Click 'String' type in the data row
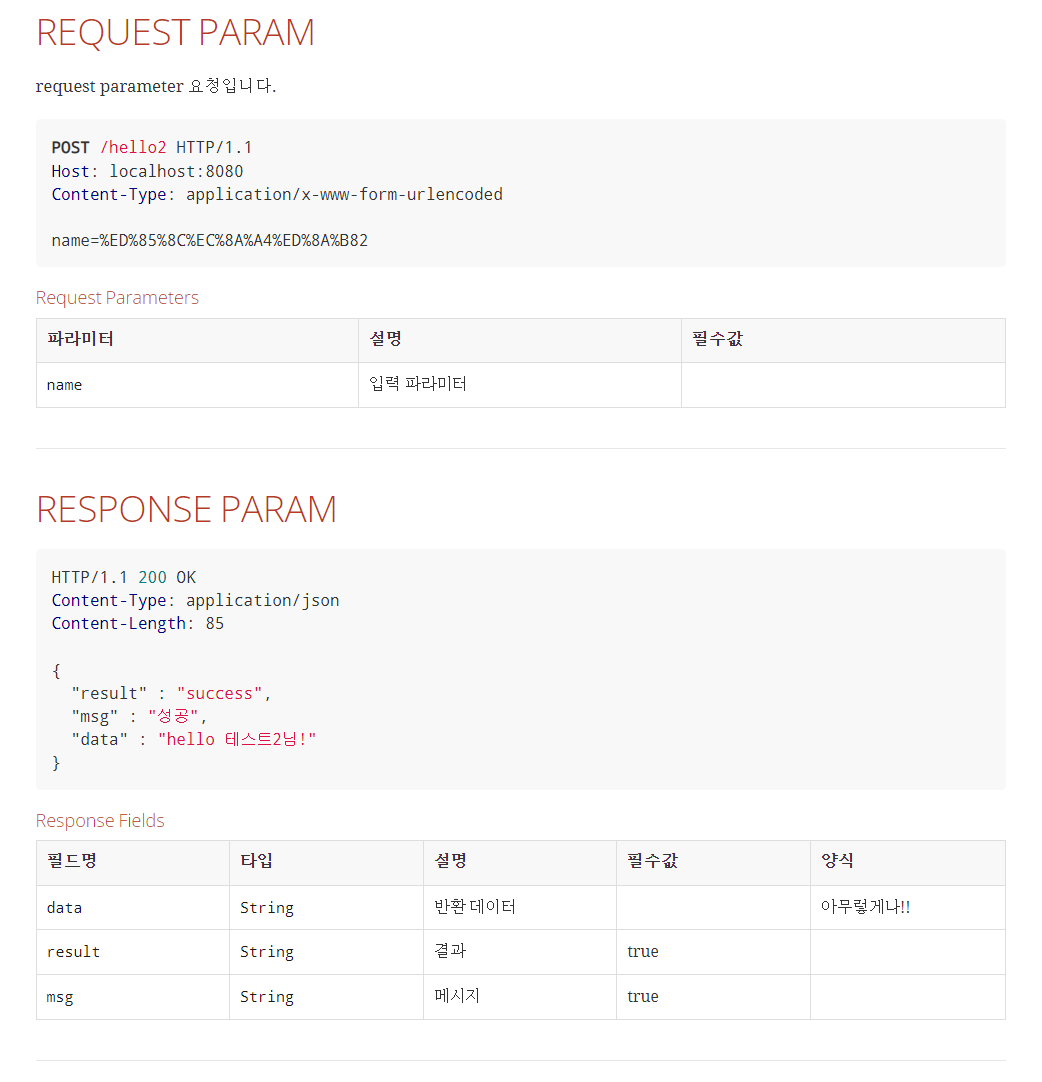Screen dimensions: 1042x1082 (x=267, y=908)
